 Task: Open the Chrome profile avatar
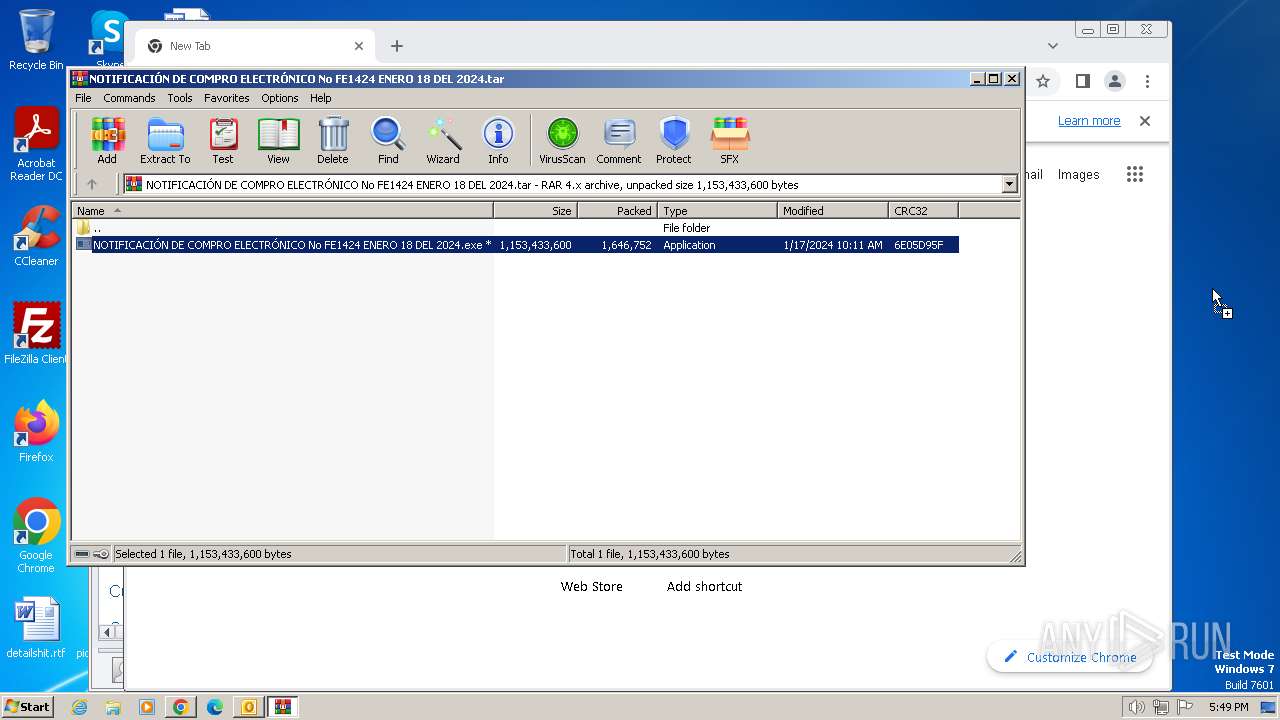[1115, 81]
